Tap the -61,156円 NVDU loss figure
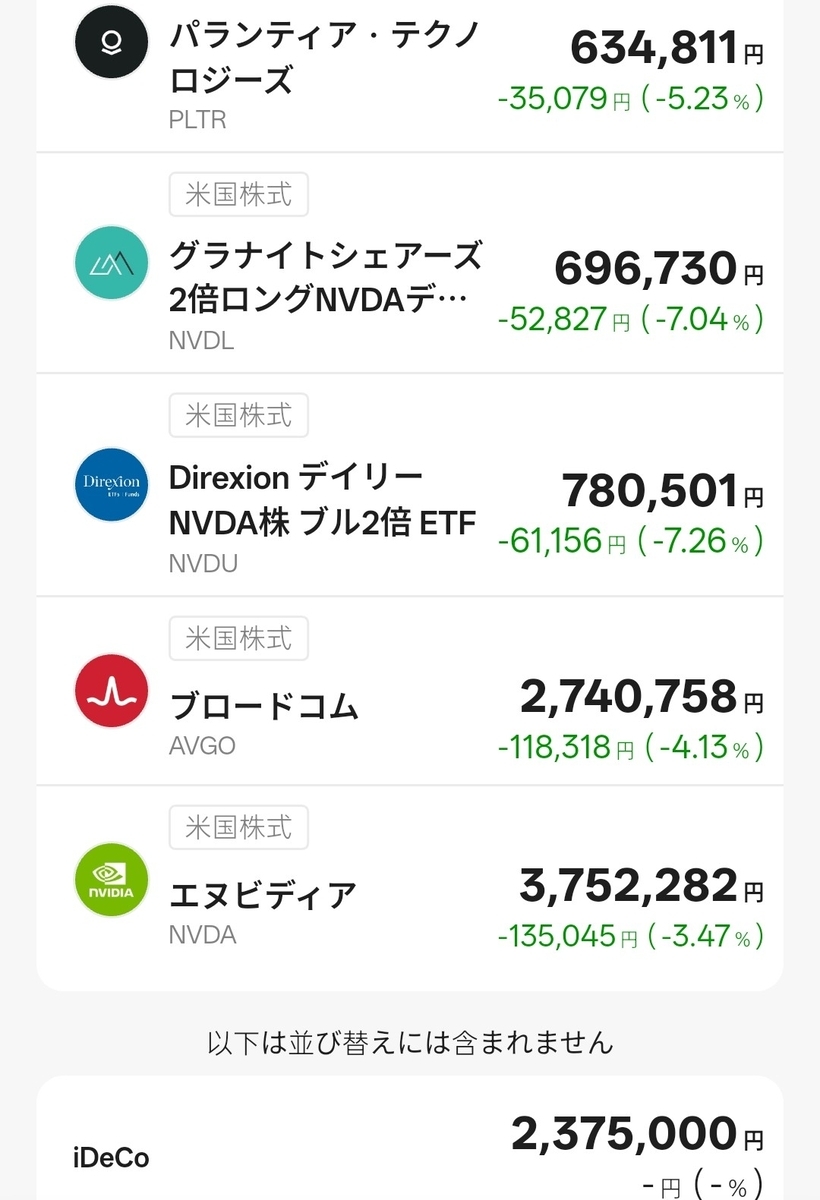 (563, 542)
